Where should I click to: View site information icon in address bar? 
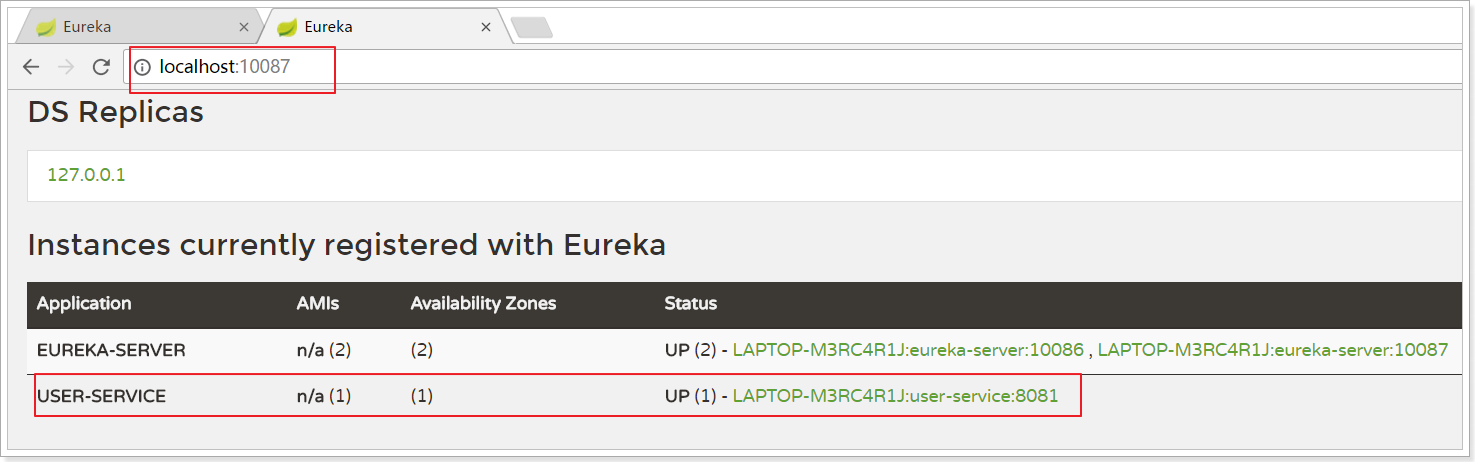click(143, 67)
